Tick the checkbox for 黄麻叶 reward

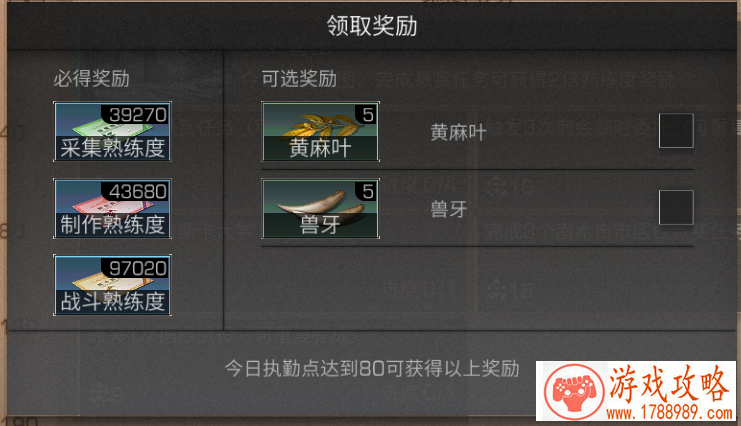pos(676,130)
